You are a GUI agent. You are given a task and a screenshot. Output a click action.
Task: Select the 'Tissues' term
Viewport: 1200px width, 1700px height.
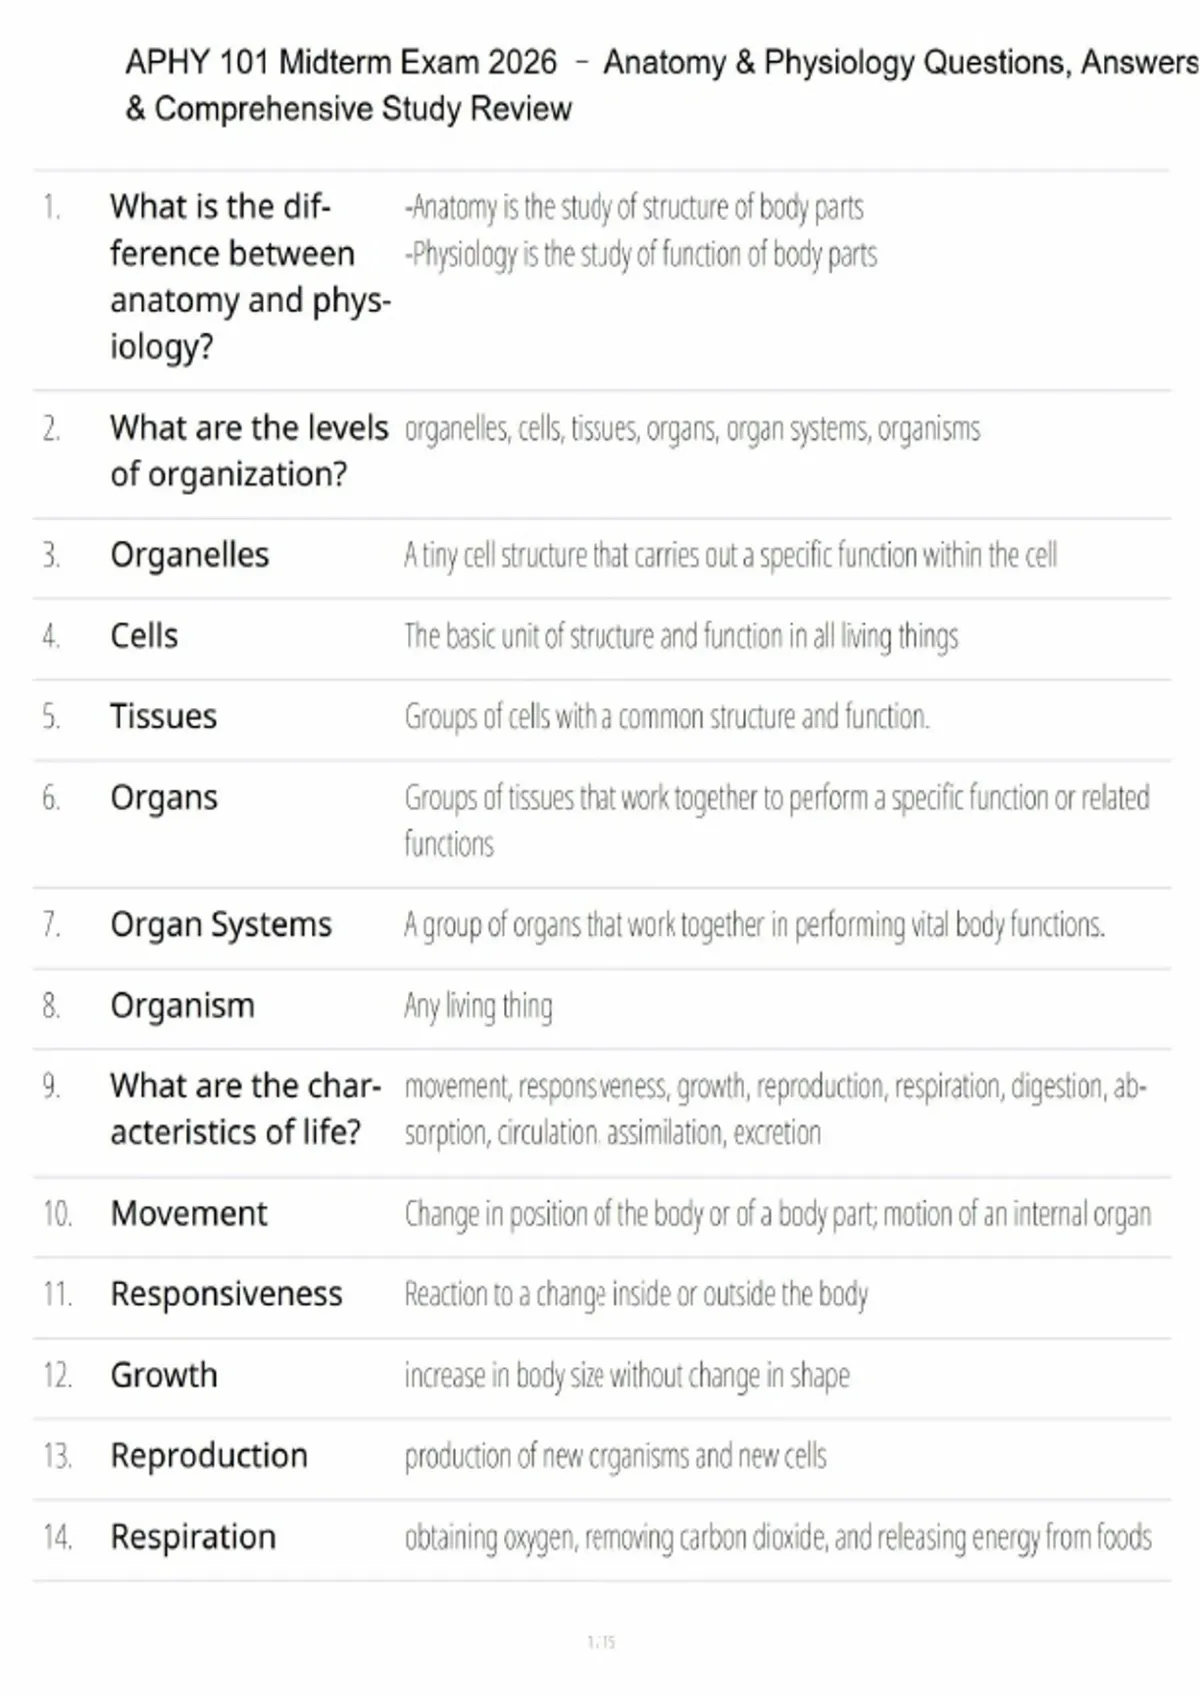click(163, 717)
